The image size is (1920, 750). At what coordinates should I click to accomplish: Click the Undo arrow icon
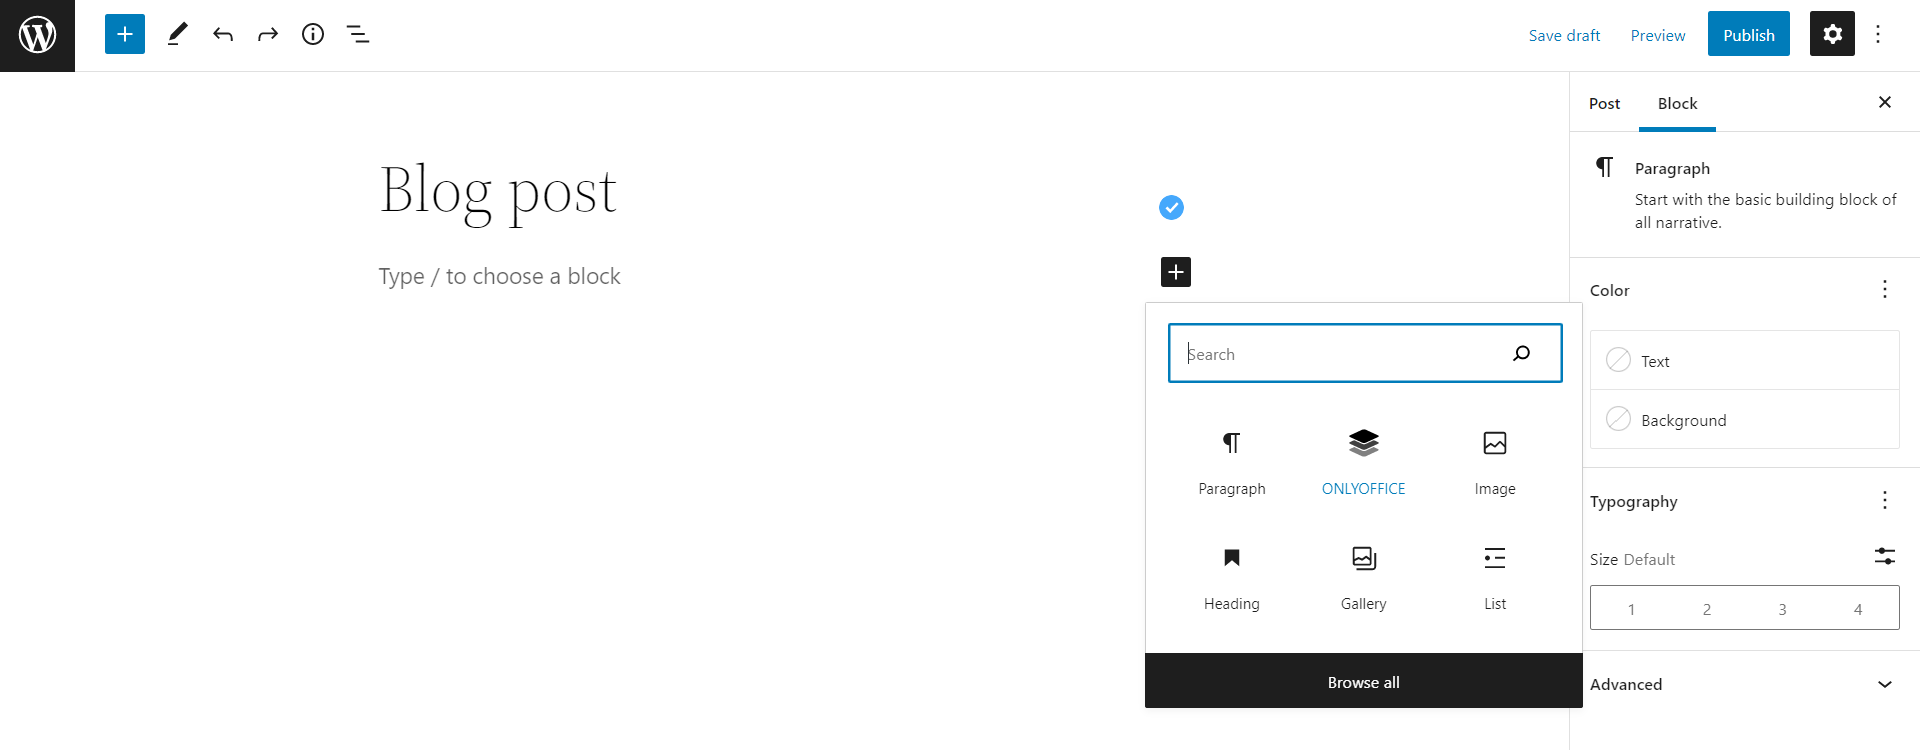click(222, 34)
